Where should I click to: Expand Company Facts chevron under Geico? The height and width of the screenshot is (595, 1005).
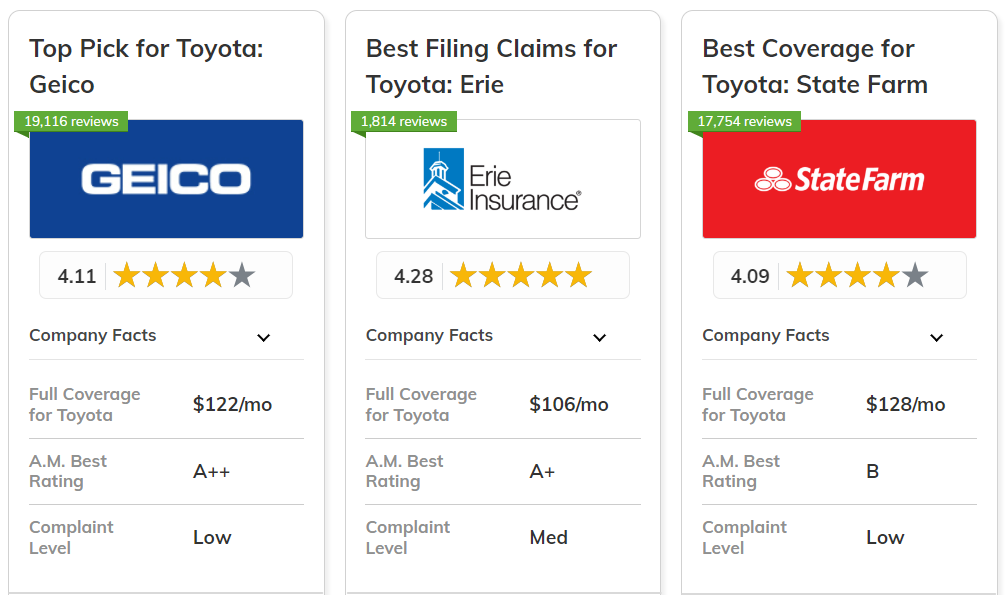click(263, 337)
